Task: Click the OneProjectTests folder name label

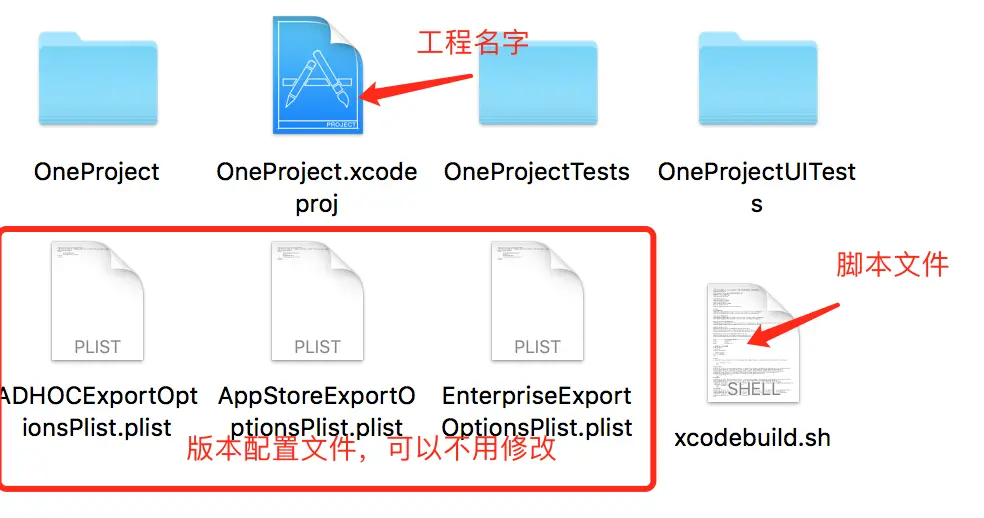Action: (x=537, y=171)
